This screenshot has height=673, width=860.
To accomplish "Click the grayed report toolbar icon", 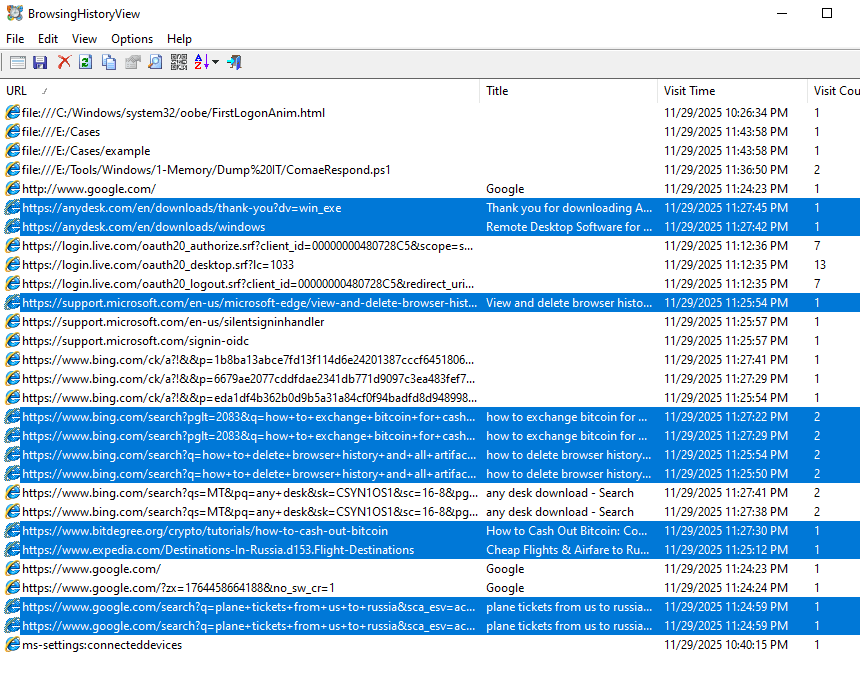I will (131, 62).
